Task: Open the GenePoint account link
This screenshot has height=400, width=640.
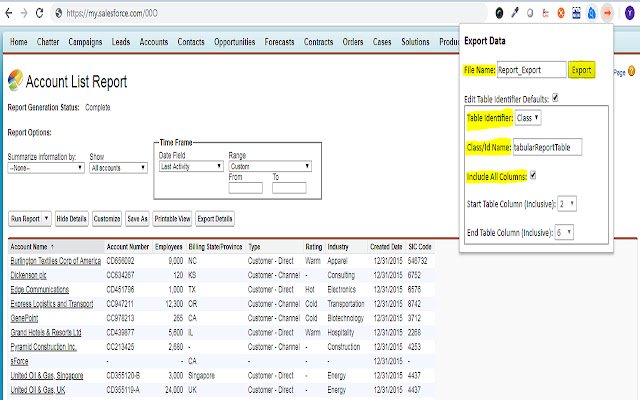Action: point(24,318)
